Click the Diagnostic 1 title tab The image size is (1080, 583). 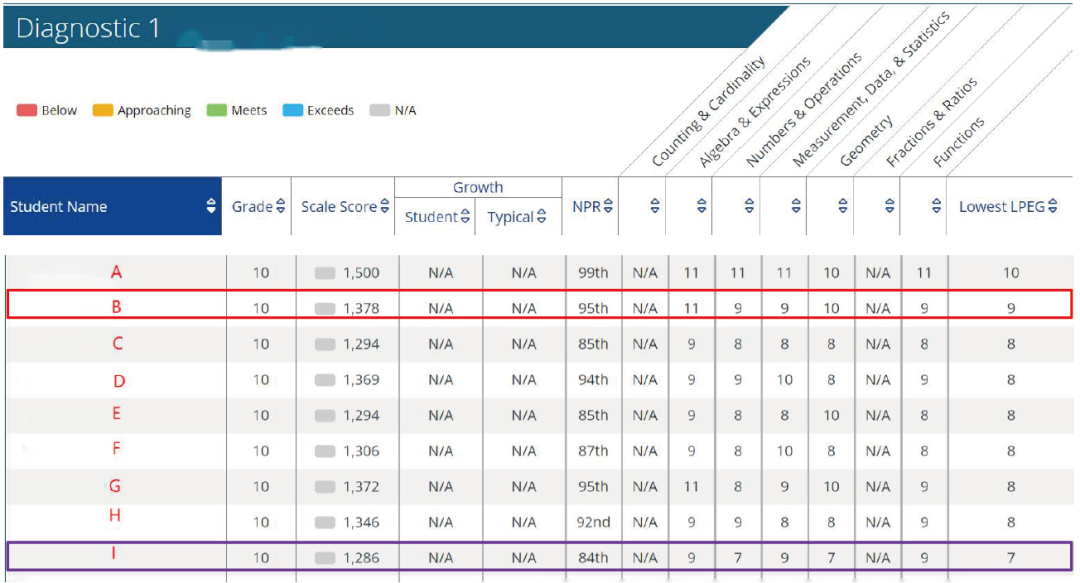pos(88,28)
